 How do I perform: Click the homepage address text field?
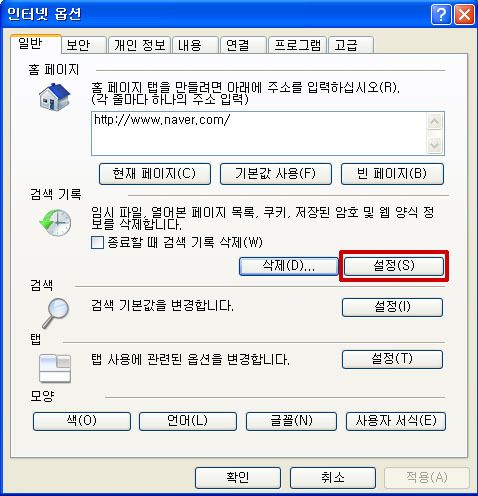259,133
